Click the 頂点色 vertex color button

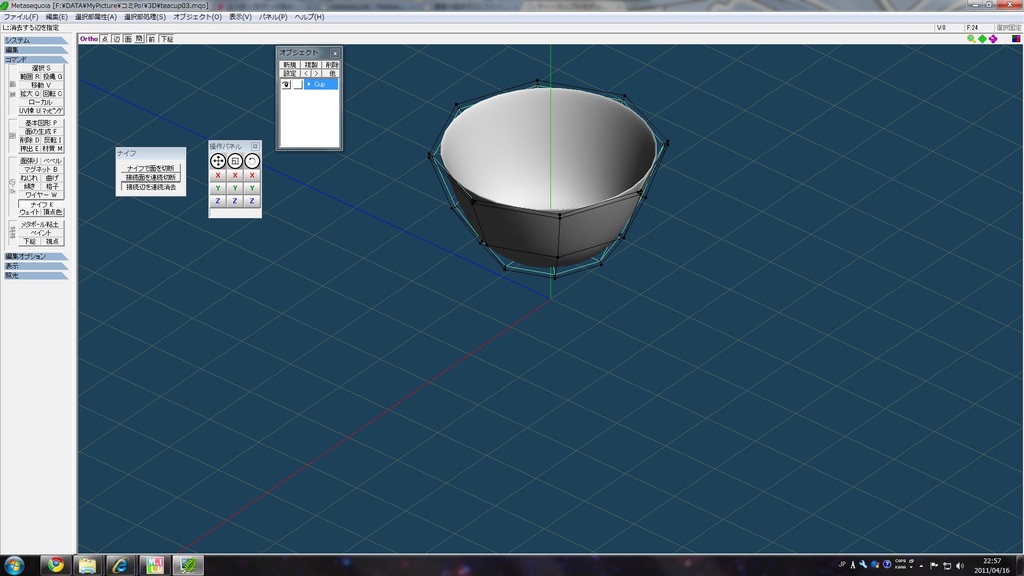(x=53, y=212)
